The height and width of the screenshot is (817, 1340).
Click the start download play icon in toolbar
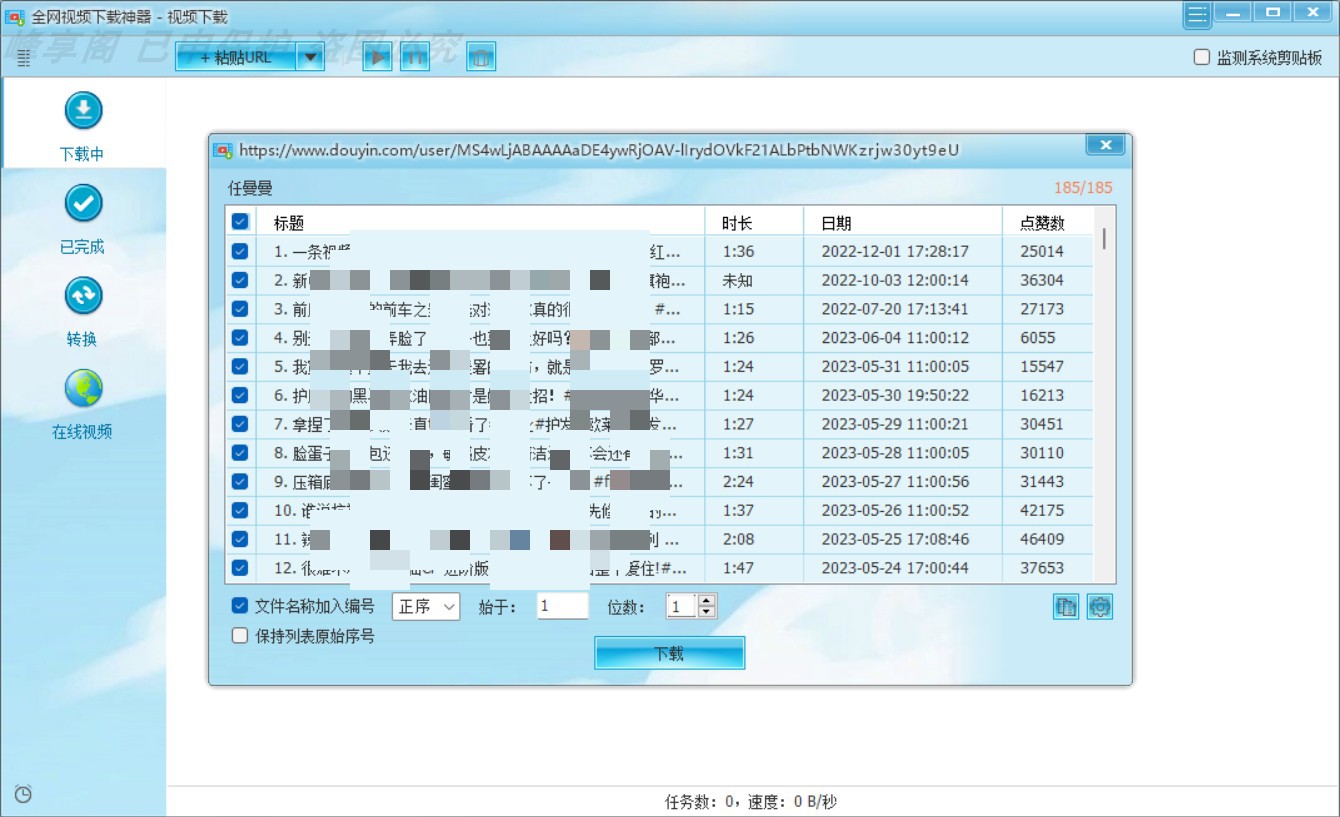click(377, 58)
